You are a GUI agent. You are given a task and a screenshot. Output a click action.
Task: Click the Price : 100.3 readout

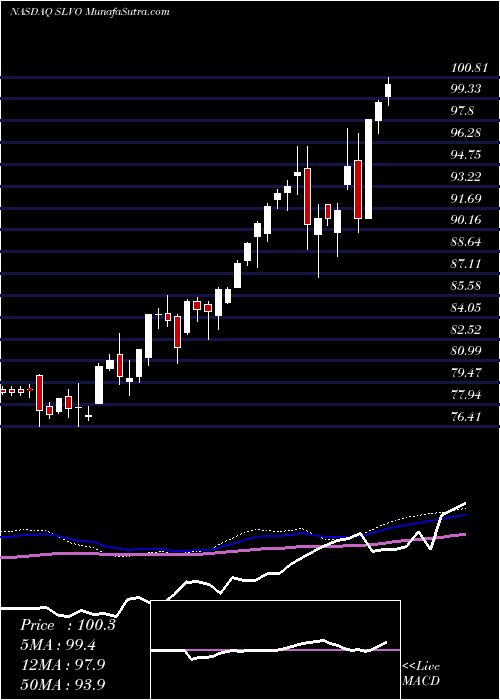point(68,625)
